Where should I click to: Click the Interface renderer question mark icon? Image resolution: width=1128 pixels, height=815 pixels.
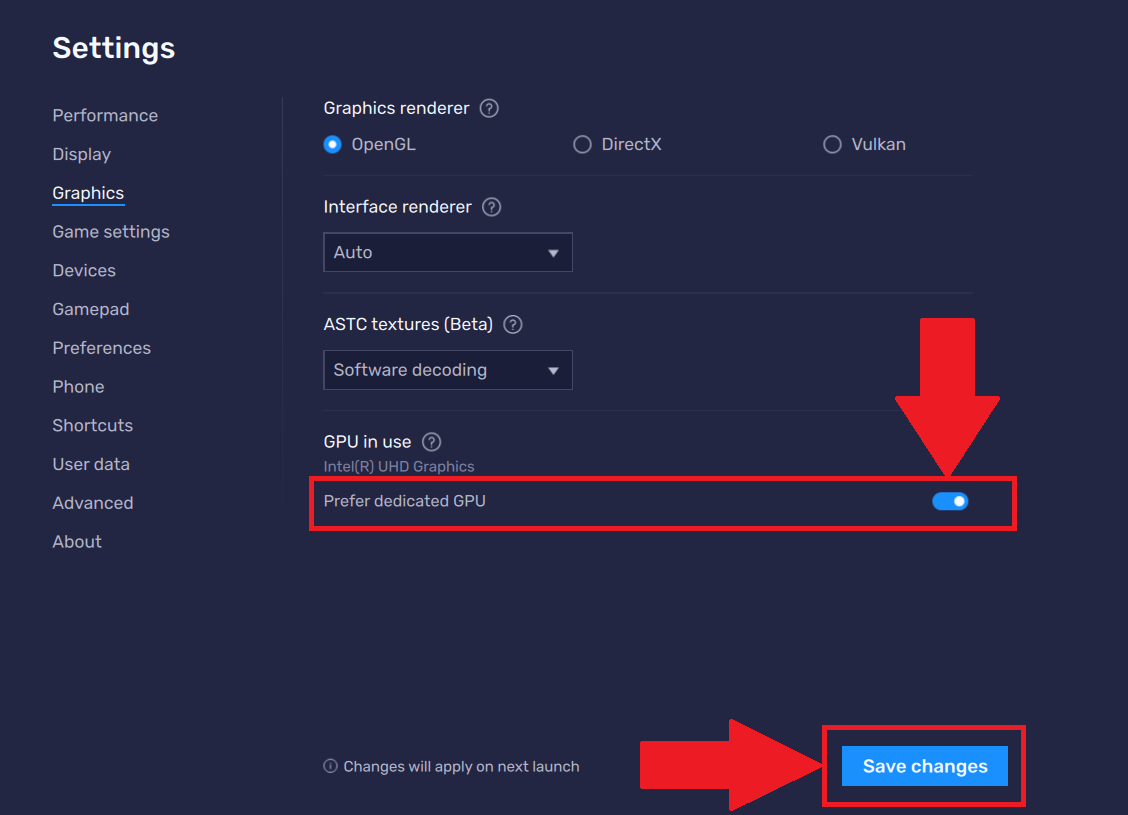coord(491,207)
